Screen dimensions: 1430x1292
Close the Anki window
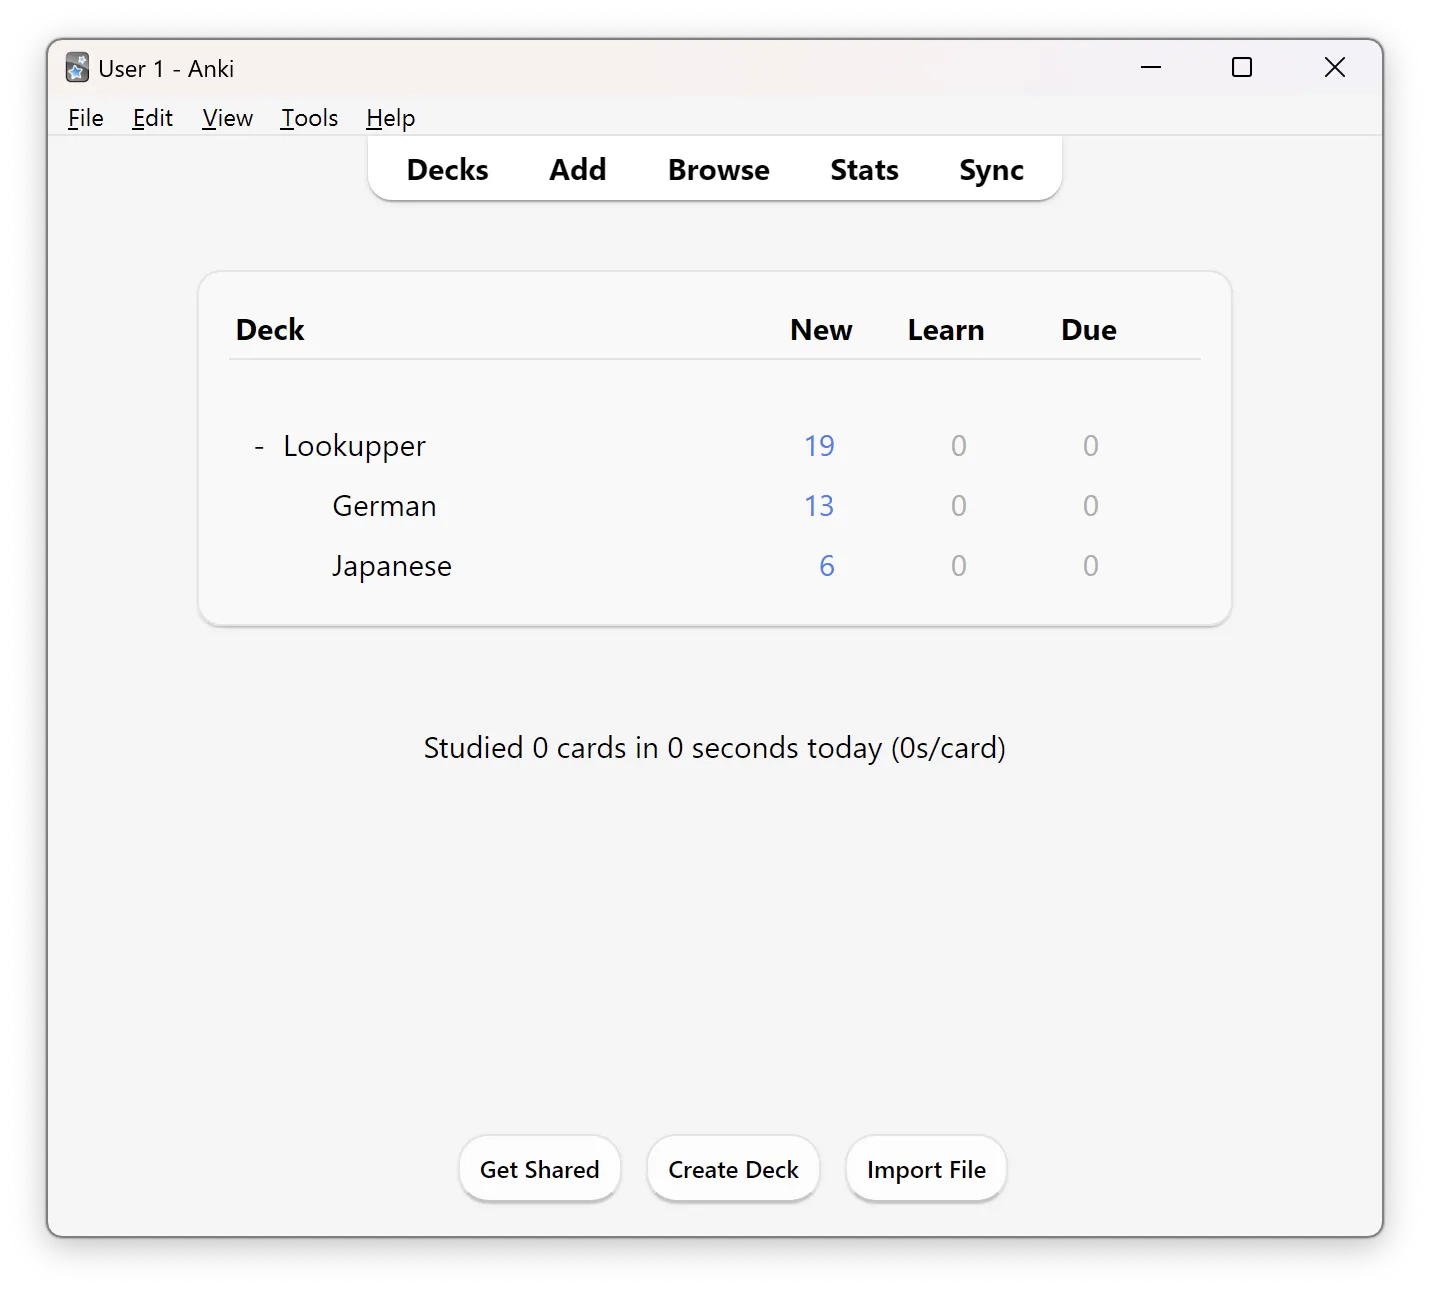click(x=1334, y=68)
